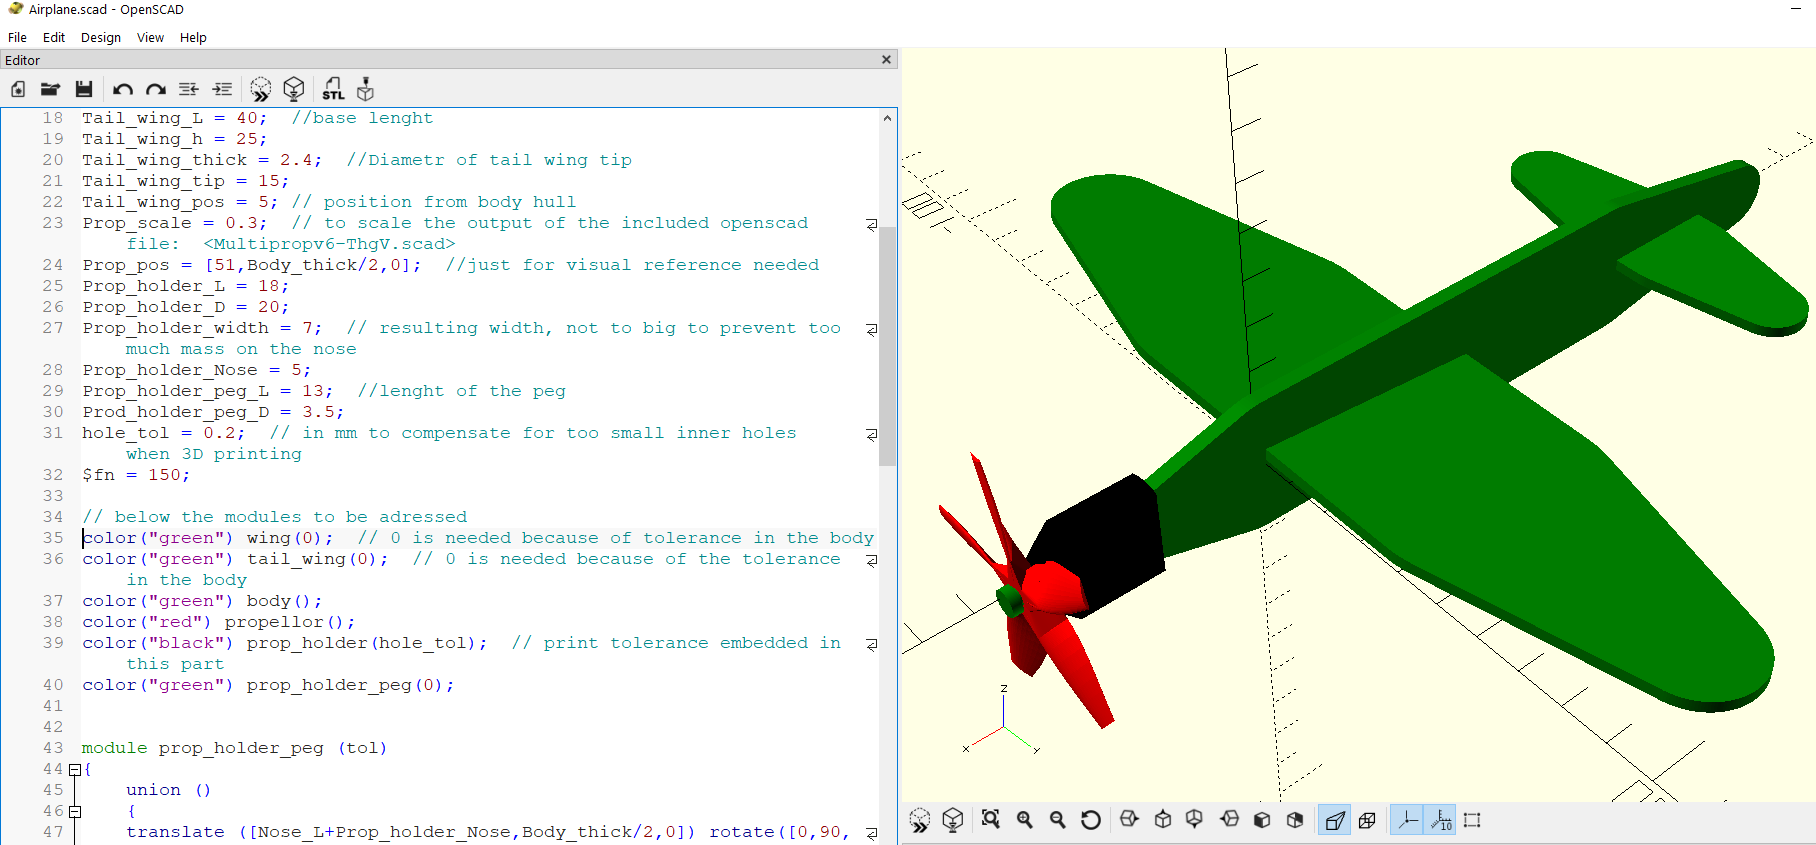Screen dimensions: 1816x845
Task: Click the "Prod_holder_peg_D = 3.5;" line
Action: [213, 412]
